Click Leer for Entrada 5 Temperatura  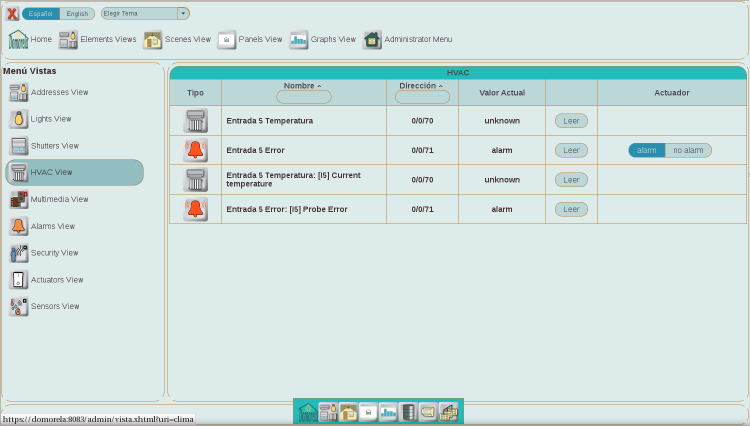click(x=571, y=121)
